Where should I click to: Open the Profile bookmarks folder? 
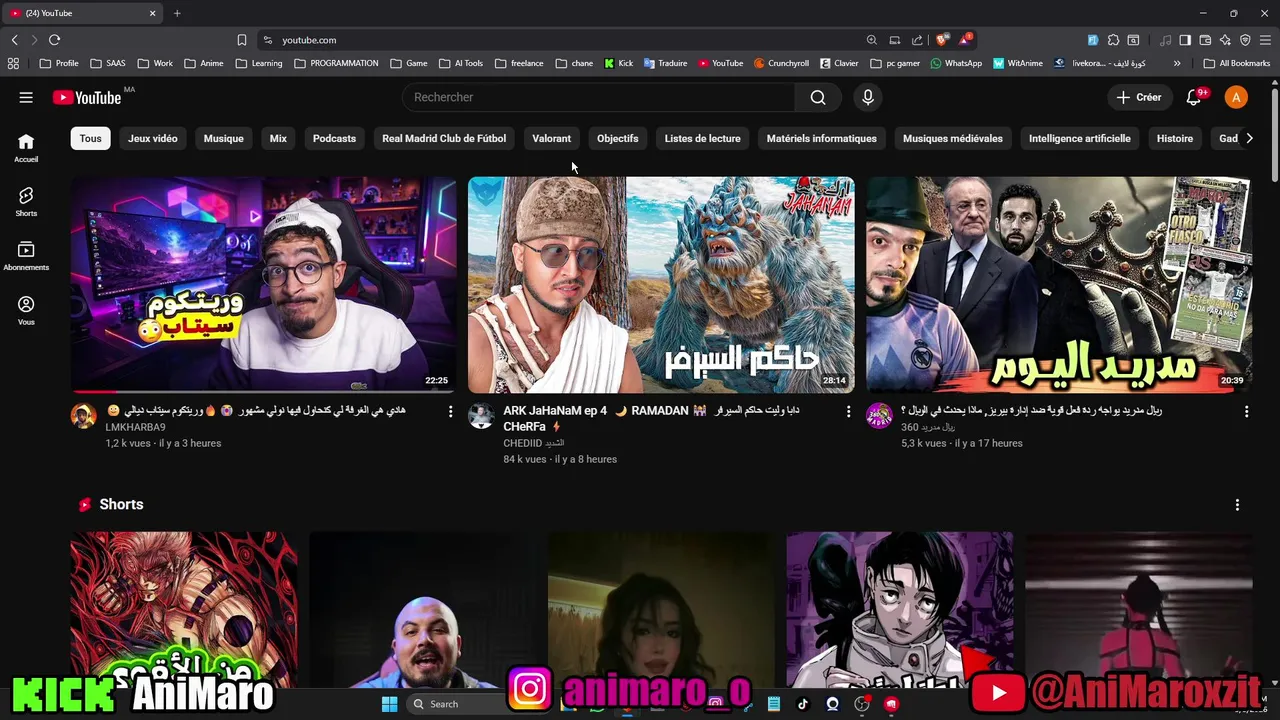pos(59,63)
